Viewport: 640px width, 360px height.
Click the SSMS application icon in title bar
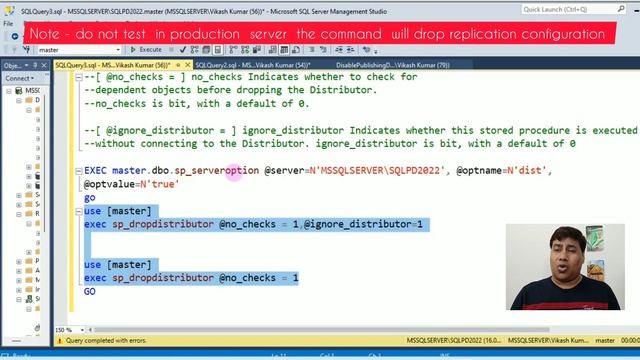9,11
